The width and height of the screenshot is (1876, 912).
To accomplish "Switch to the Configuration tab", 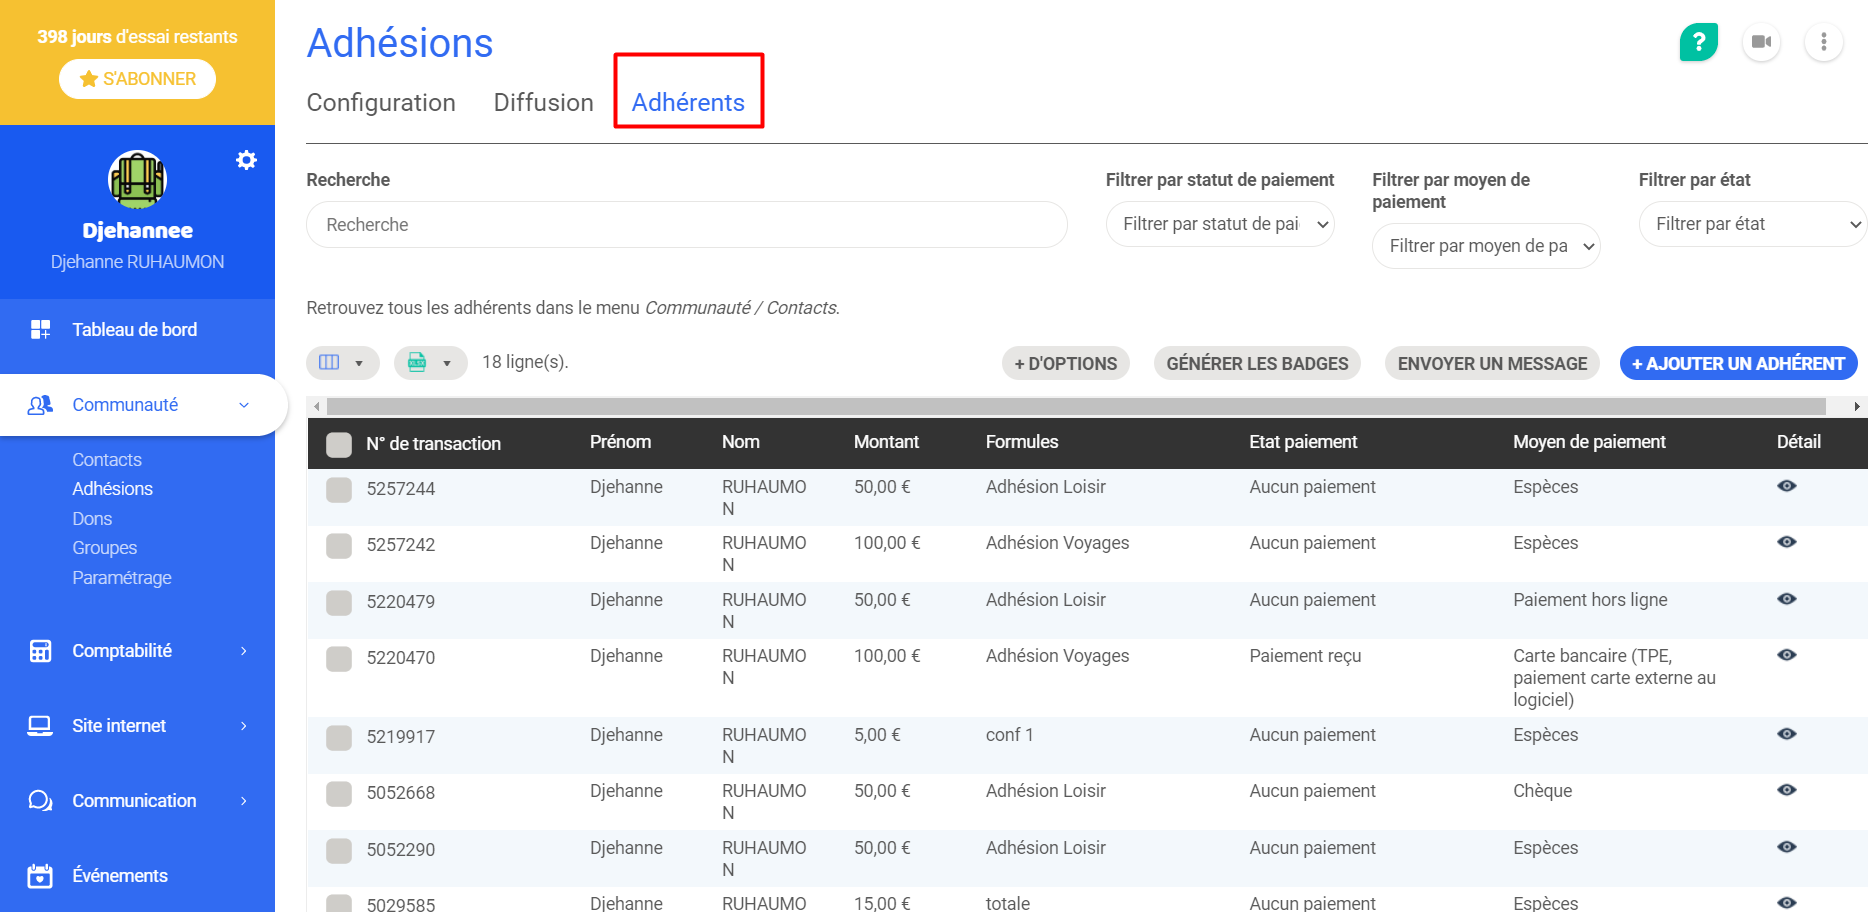I will [381, 103].
